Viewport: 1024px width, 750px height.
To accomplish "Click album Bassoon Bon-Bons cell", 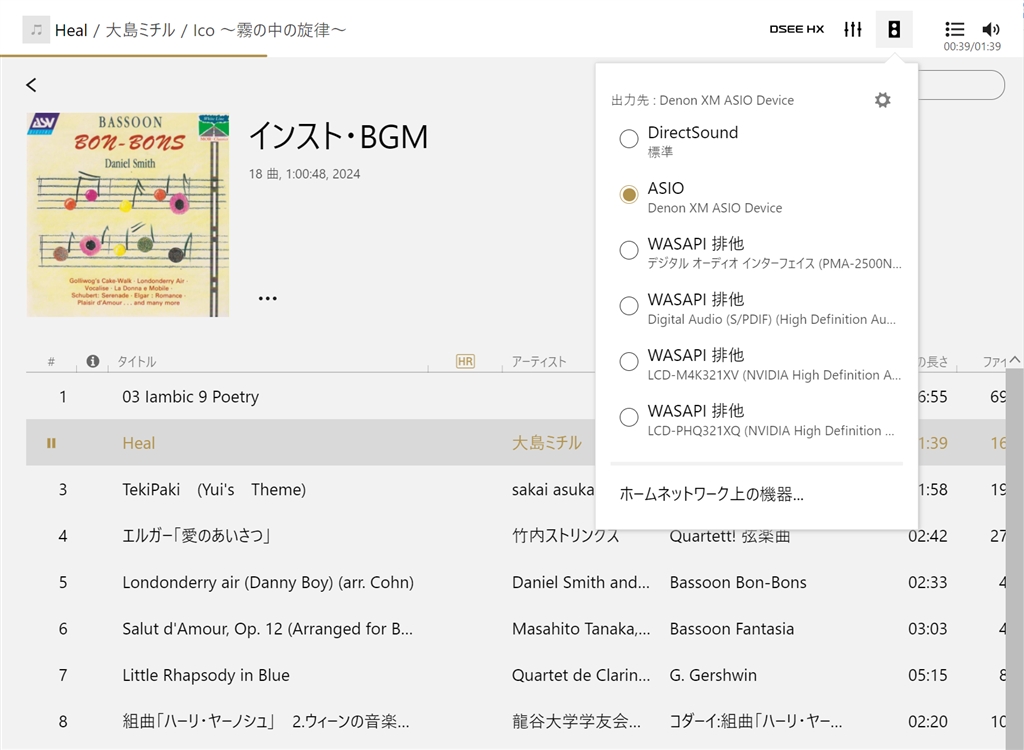I will point(738,582).
